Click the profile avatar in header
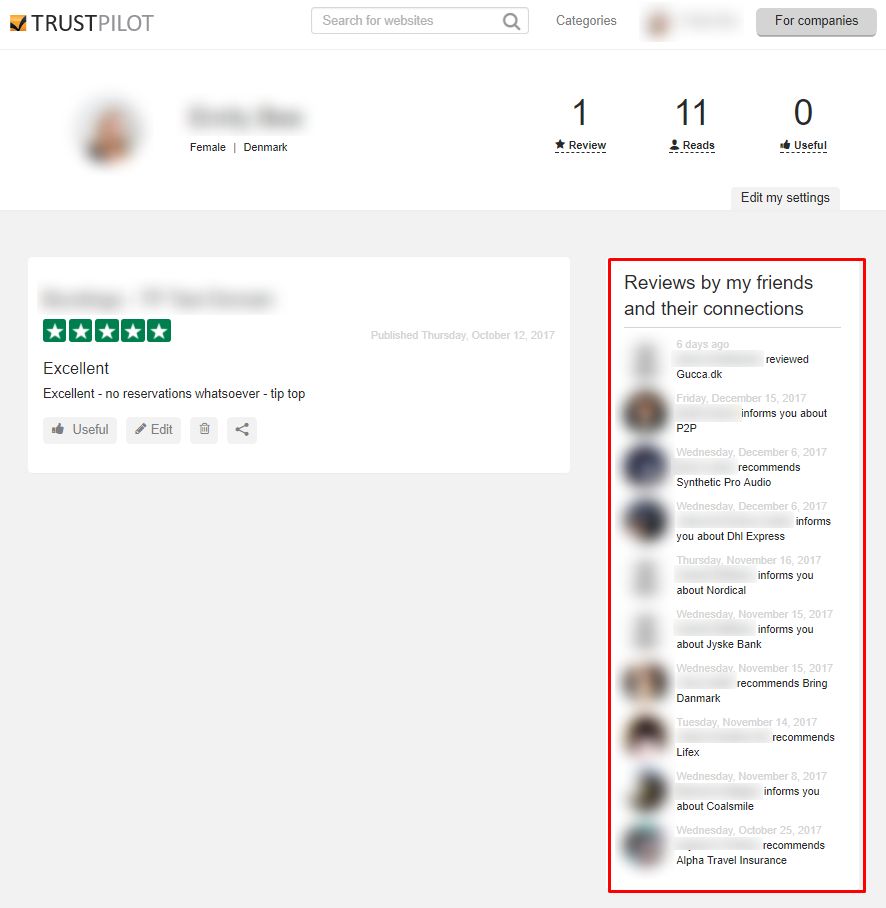Image resolution: width=886 pixels, height=908 pixels. coord(658,23)
